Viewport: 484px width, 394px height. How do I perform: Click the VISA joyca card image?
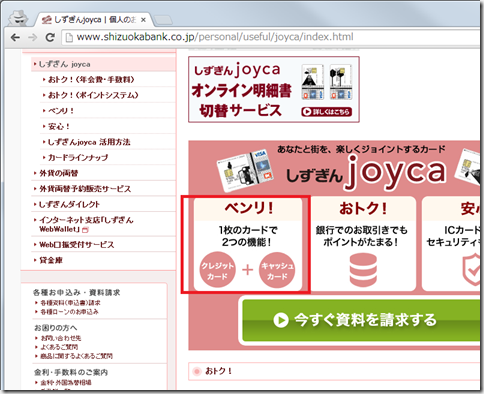245,170
